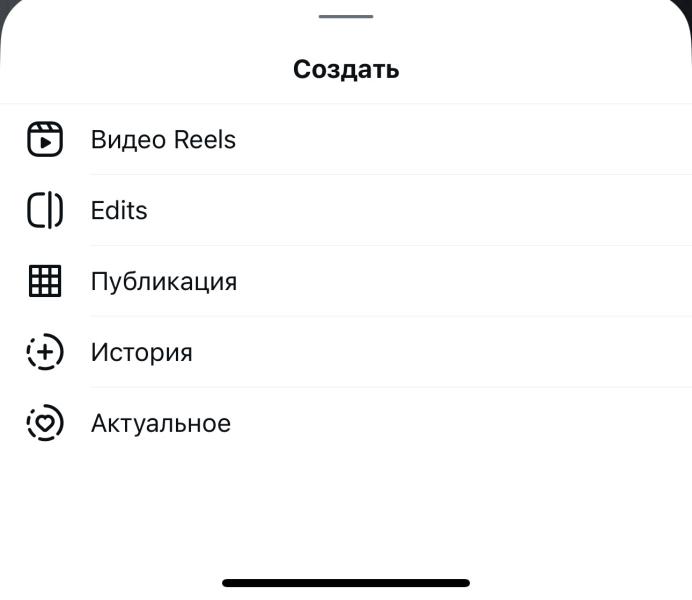Tap the dashed heart Актуальное icon
The width and height of the screenshot is (692, 600).
44,424
